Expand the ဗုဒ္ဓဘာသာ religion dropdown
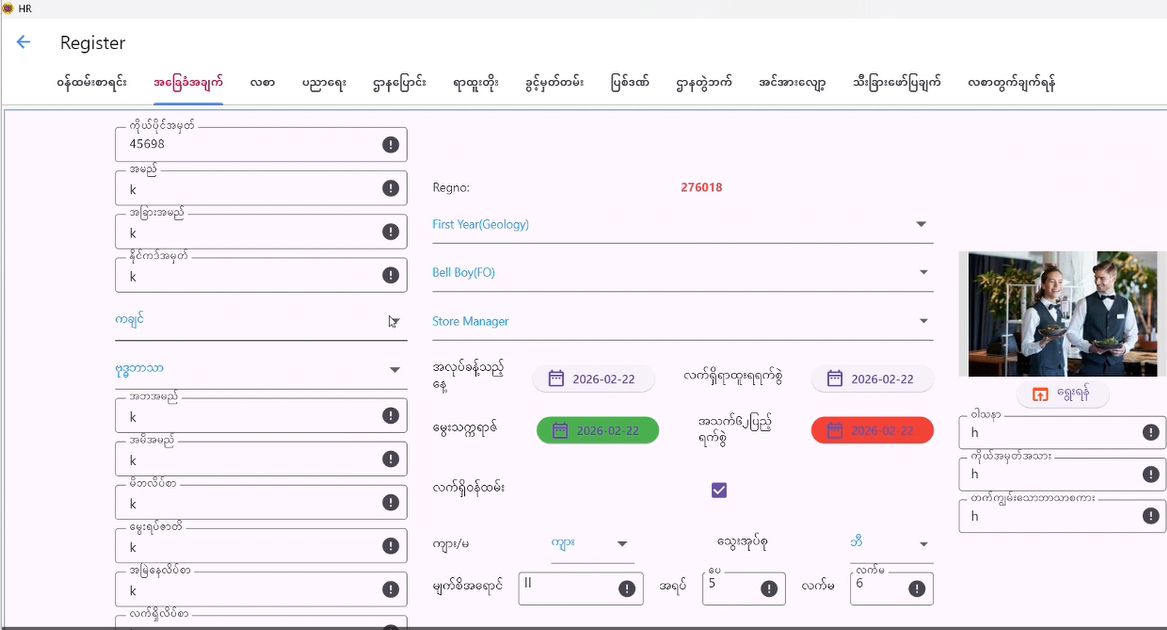The height and width of the screenshot is (630, 1167). pos(260,369)
